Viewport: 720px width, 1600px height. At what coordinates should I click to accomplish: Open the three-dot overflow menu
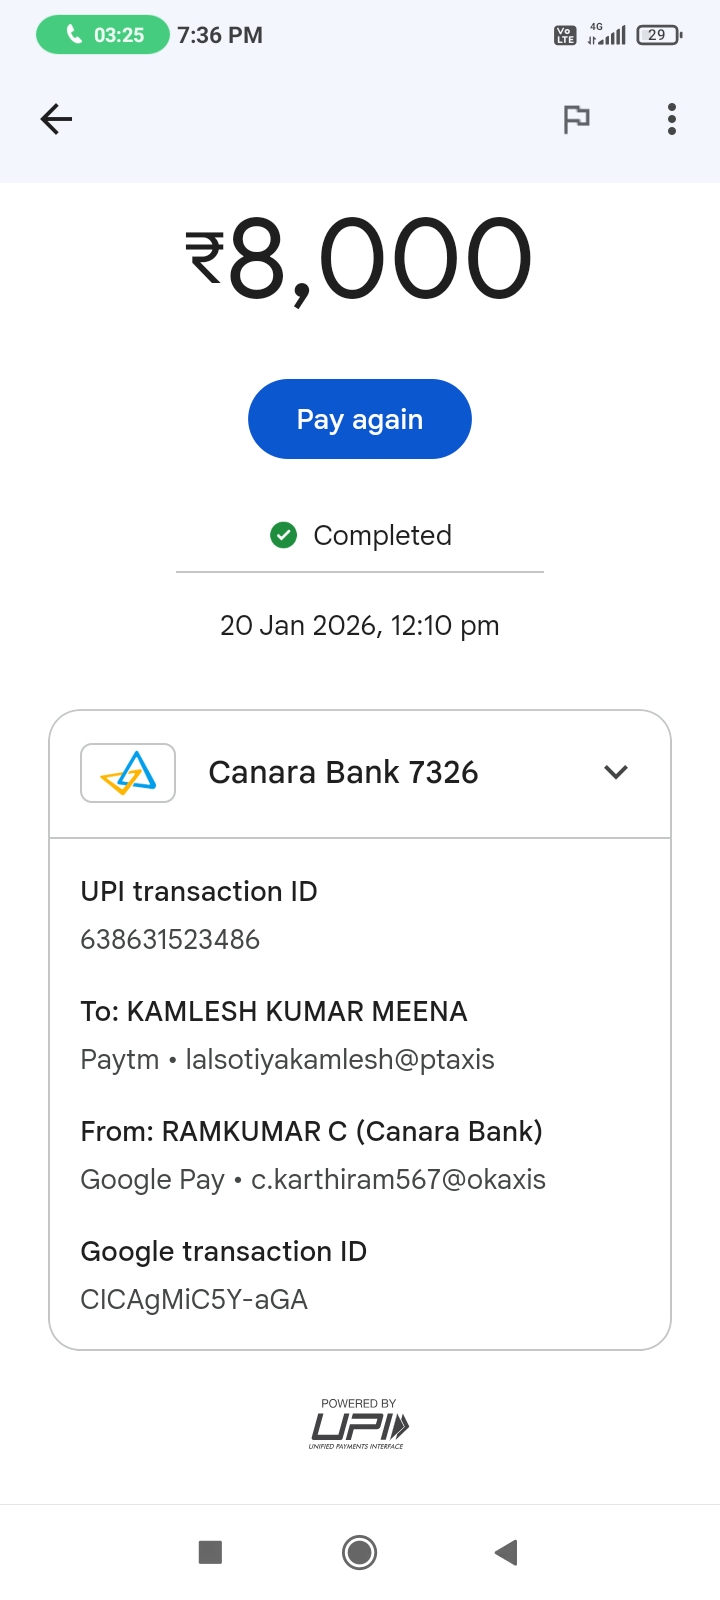coord(672,120)
